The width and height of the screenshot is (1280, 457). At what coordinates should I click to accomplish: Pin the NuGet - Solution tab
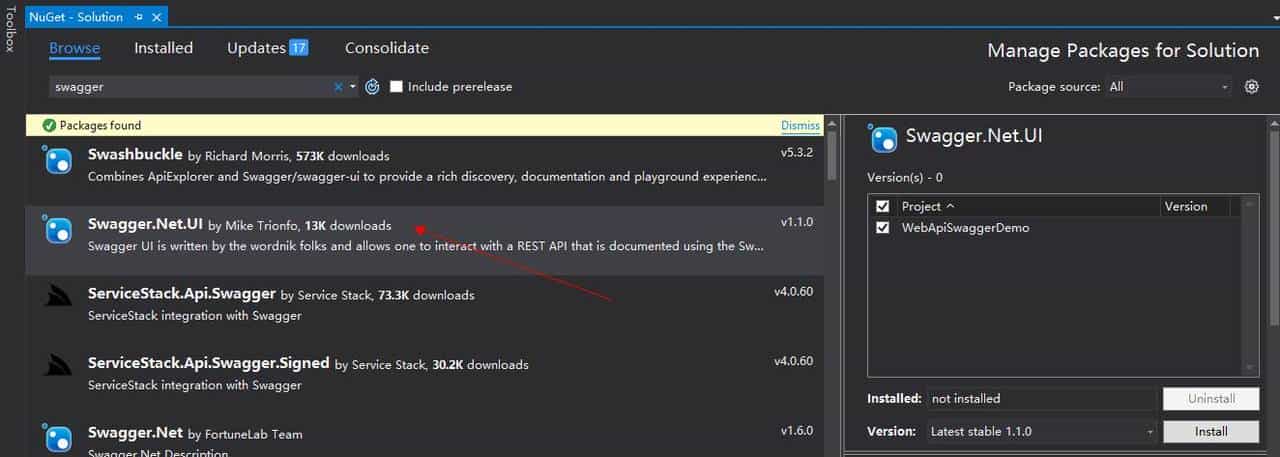139,17
